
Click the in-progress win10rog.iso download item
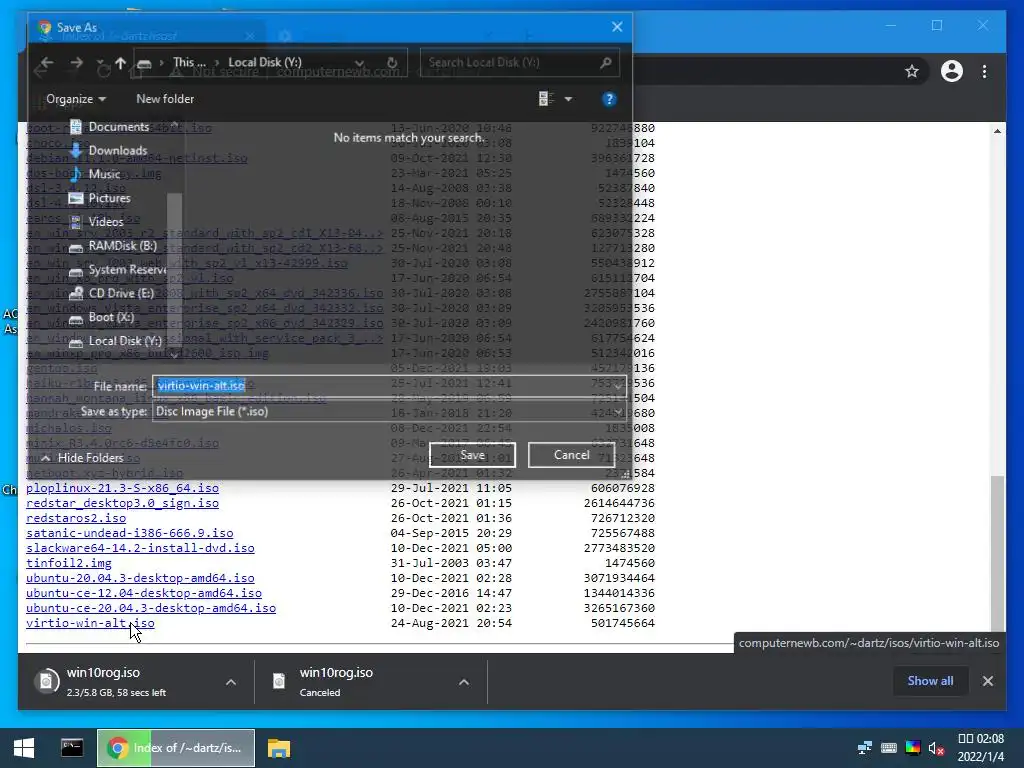tap(137, 682)
